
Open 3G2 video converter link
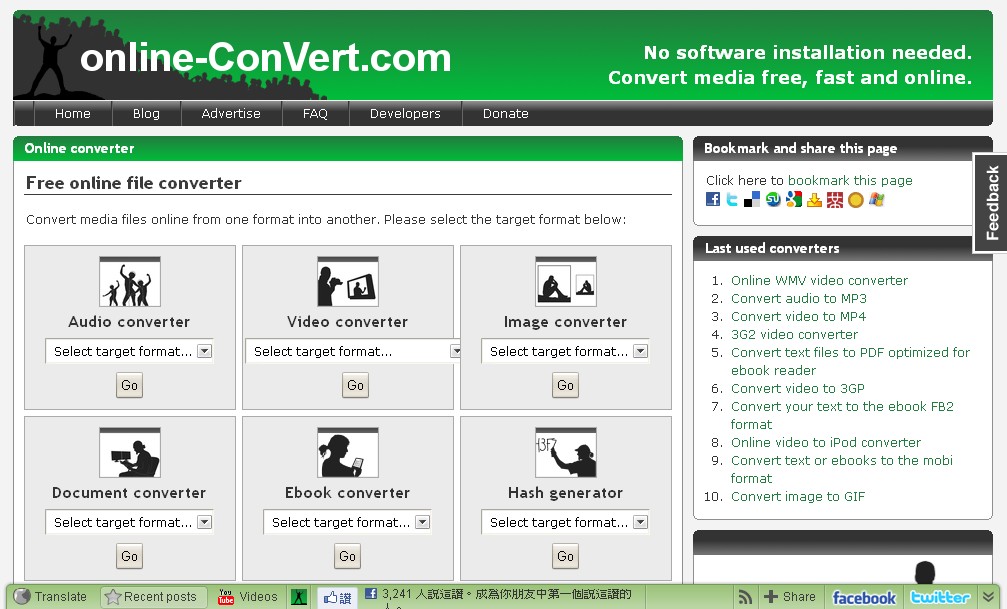point(794,335)
